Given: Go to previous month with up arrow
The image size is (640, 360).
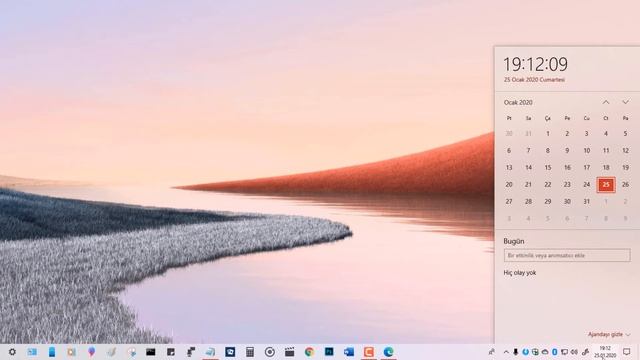Looking at the screenshot, I should pos(606,102).
